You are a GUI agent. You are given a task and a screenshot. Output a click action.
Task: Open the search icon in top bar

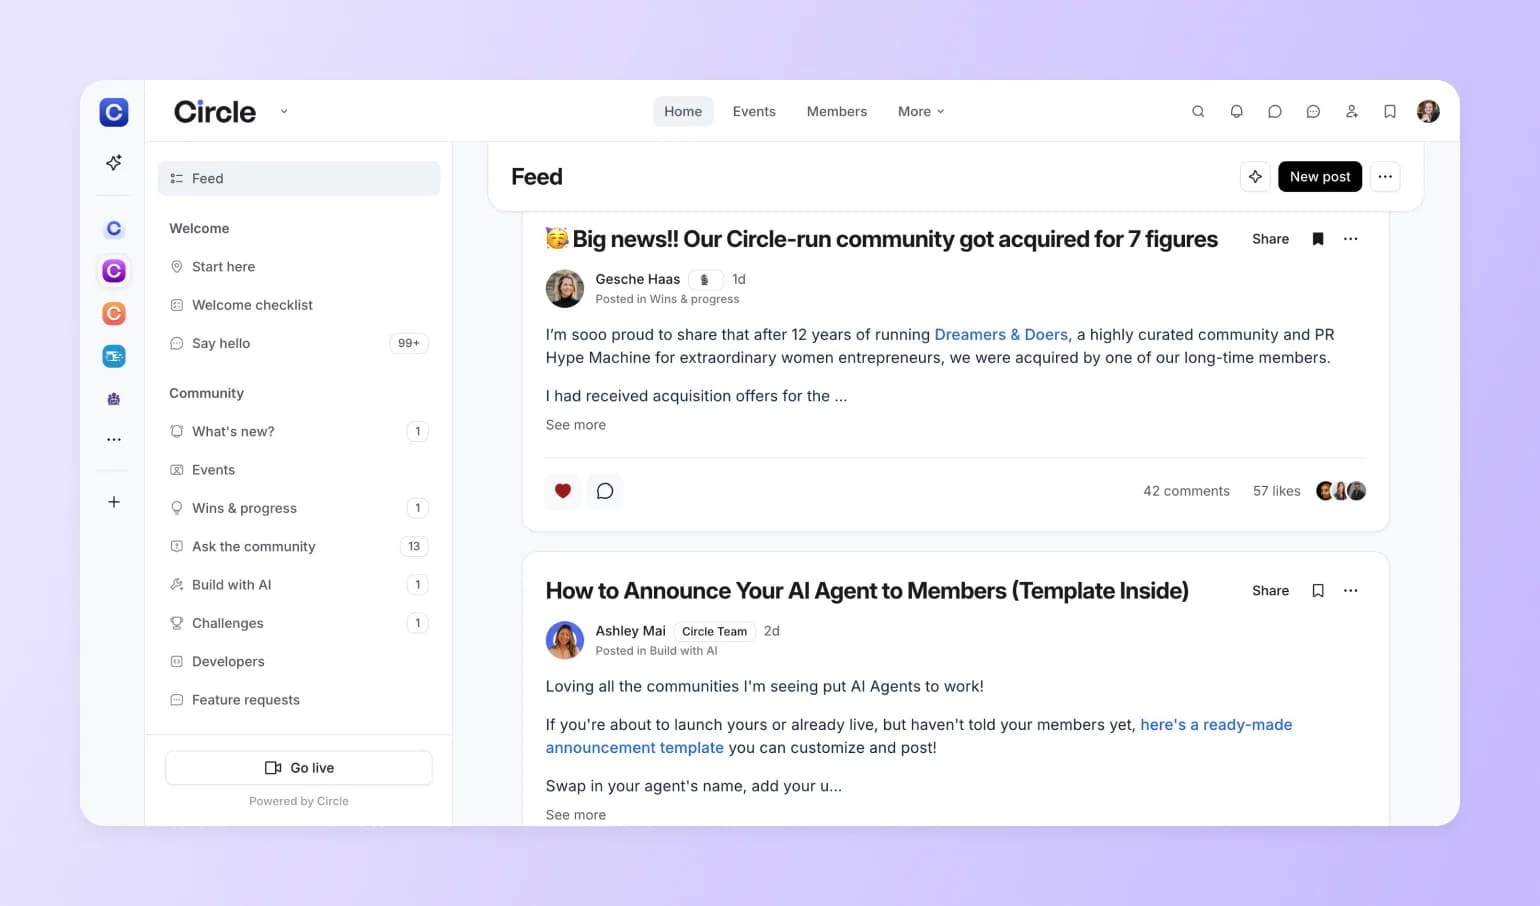point(1198,111)
